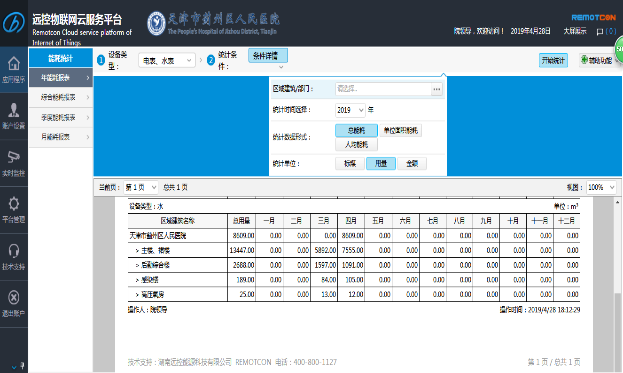Expand the 后勤综合楼 row
Viewport: 623px width, 373px height.
coord(137,265)
